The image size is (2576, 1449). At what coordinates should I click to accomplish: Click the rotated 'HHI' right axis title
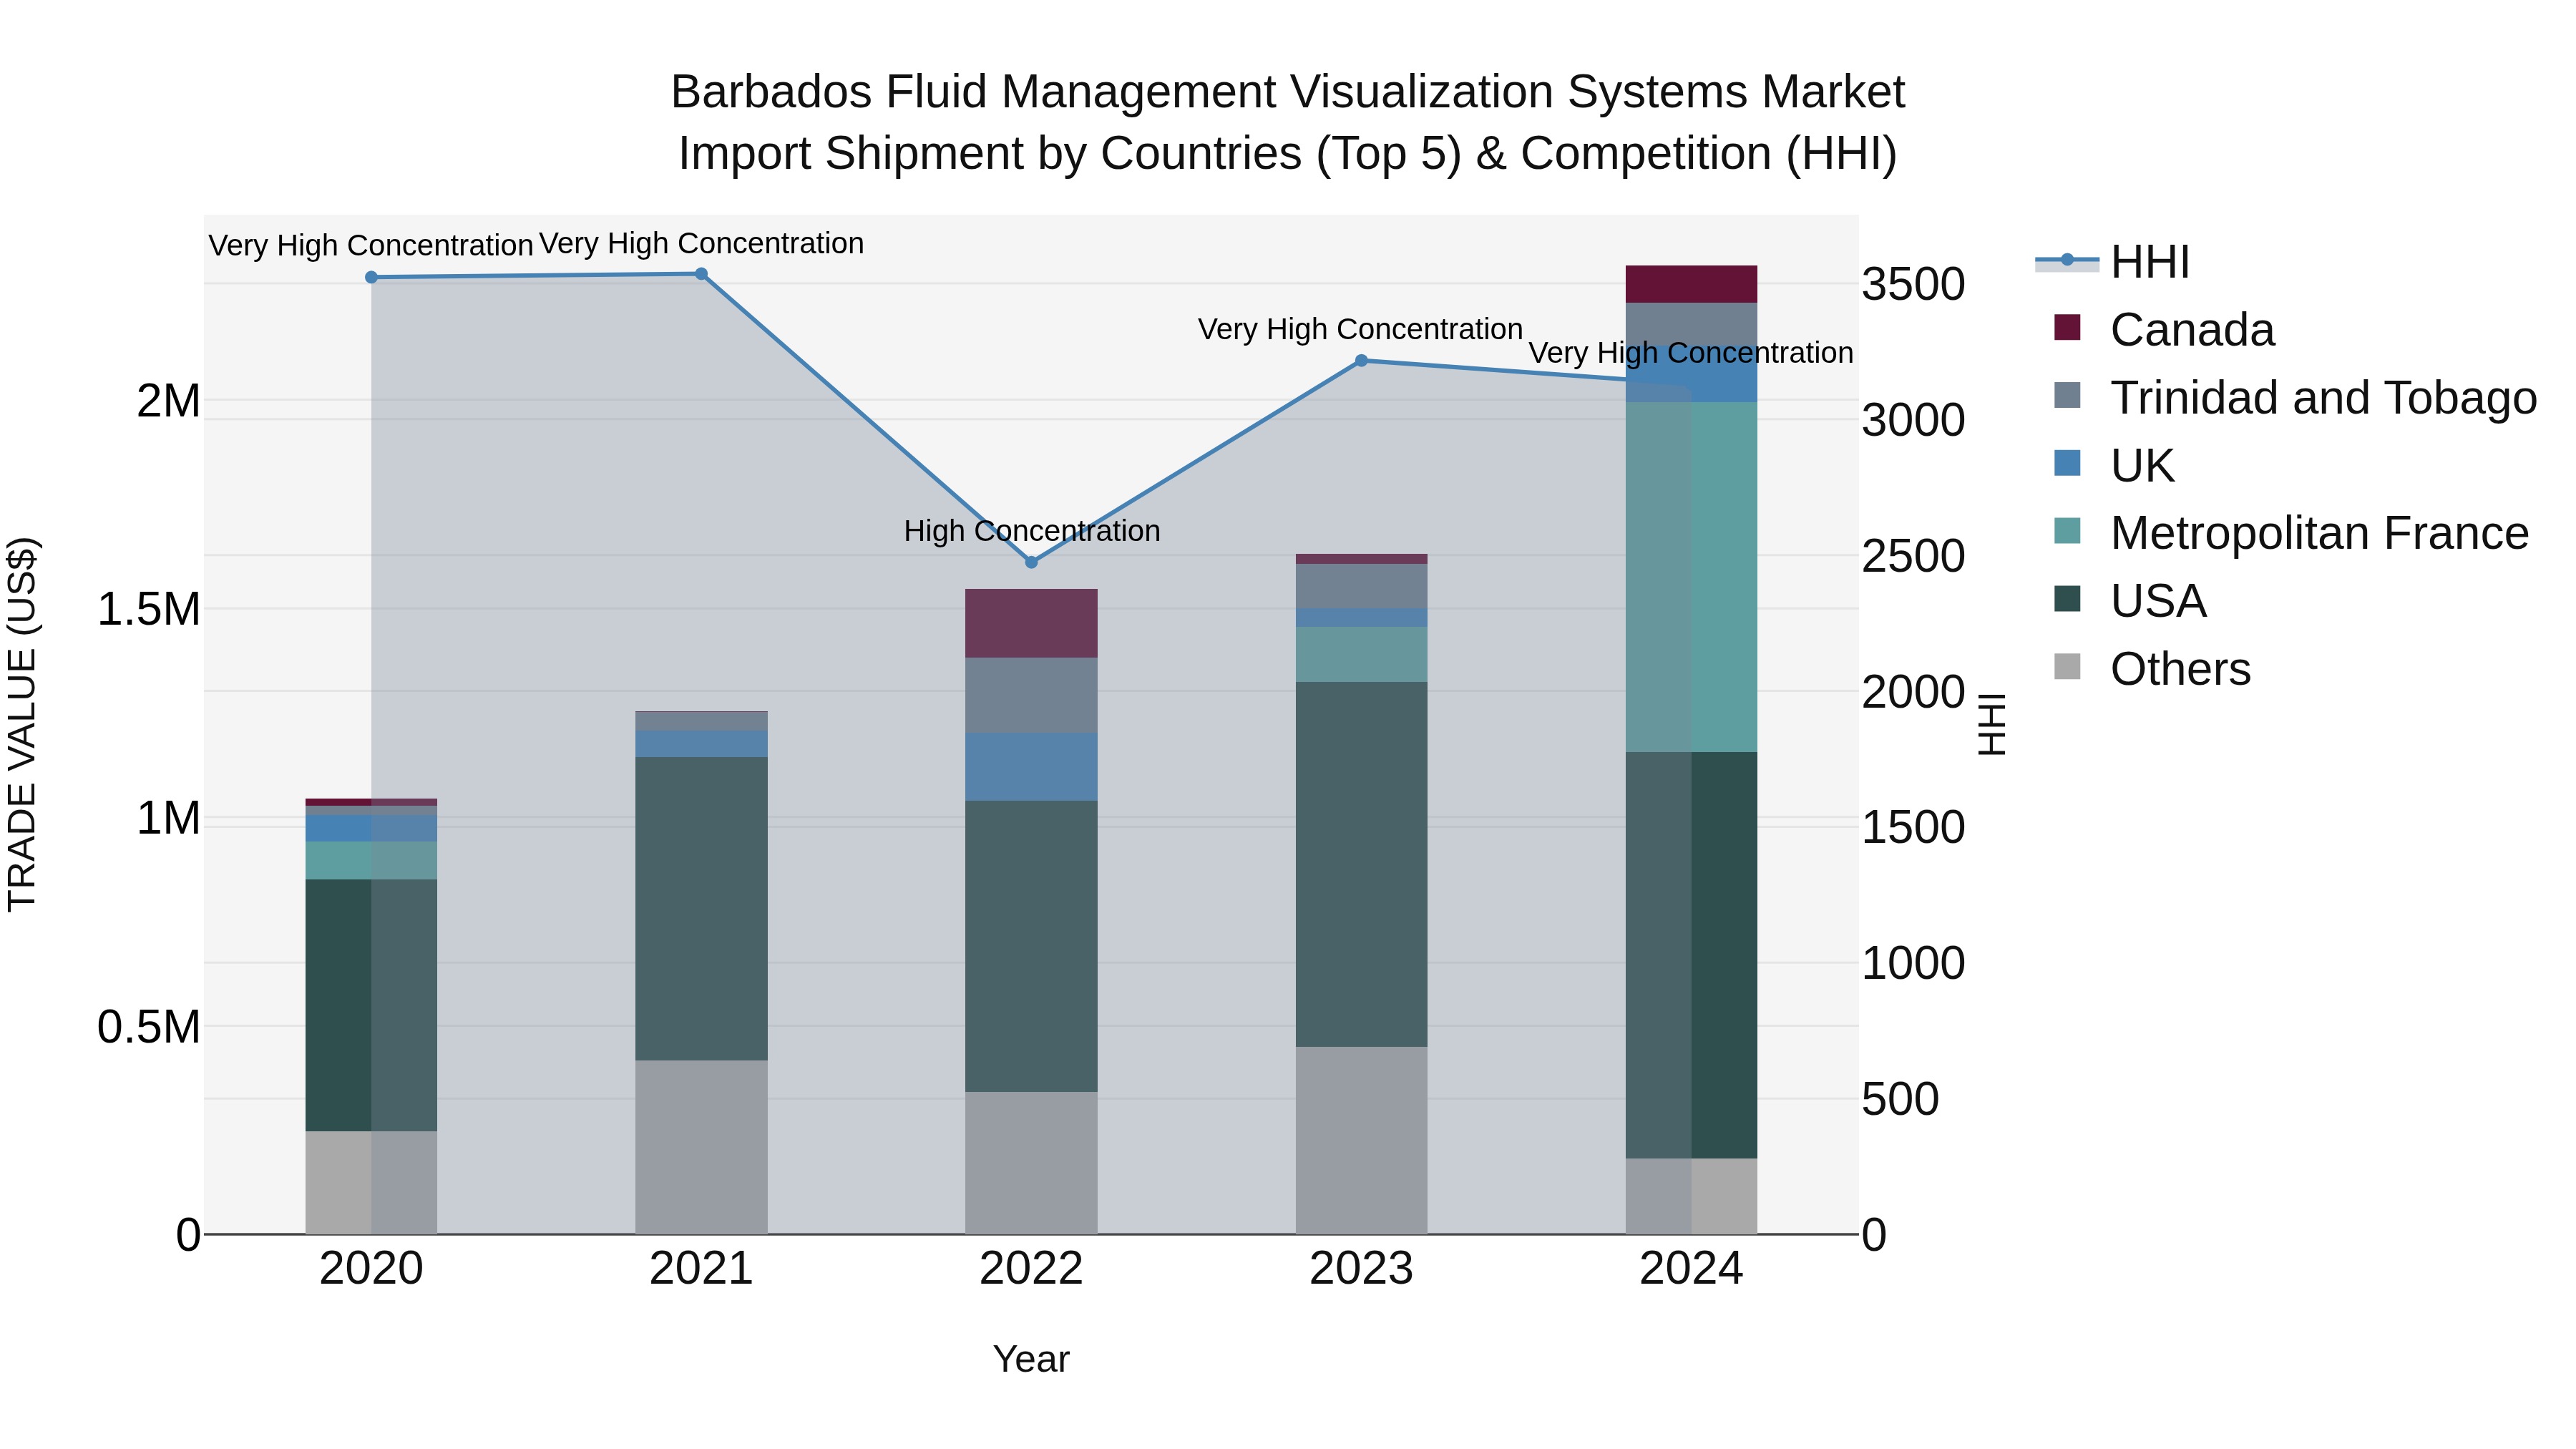pyautogui.click(x=1992, y=724)
